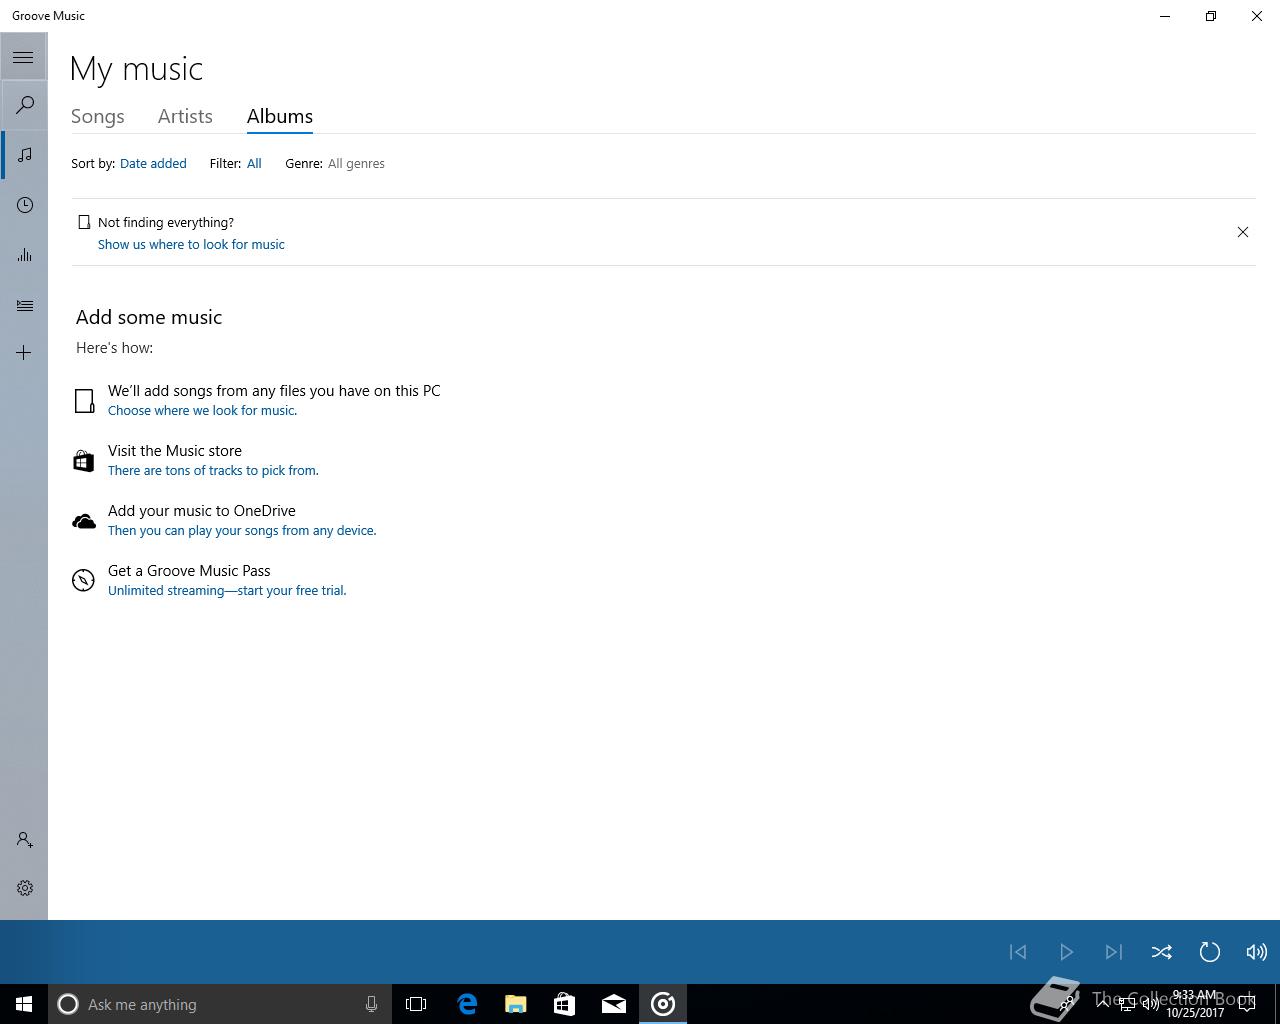Click Cortana microphone icon
Image resolution: width=1280 pixels, height=1024 pixels.
click(x=371, y=1004)
